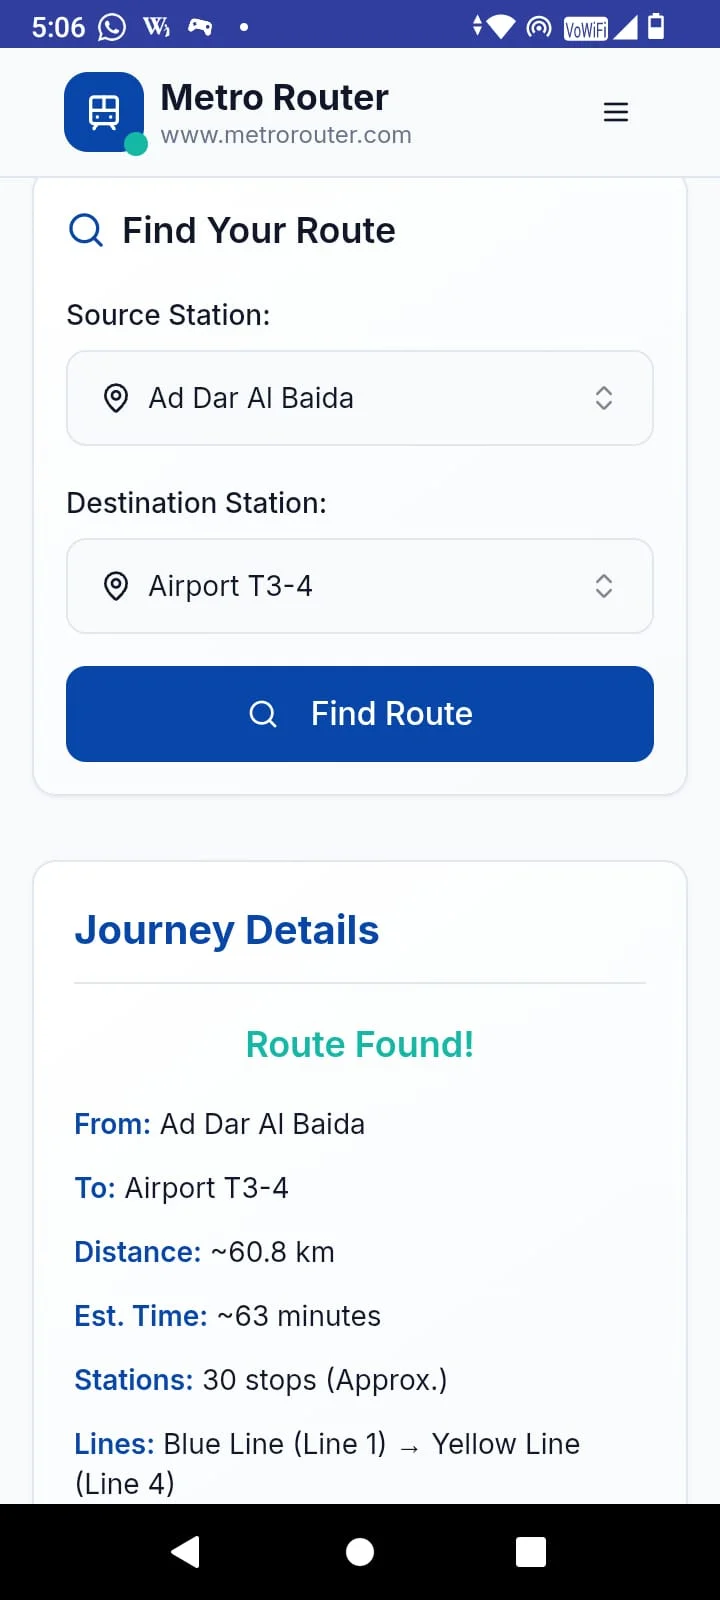
Task: Tap the Destination Station location pin icon
Action: point(116,586)
